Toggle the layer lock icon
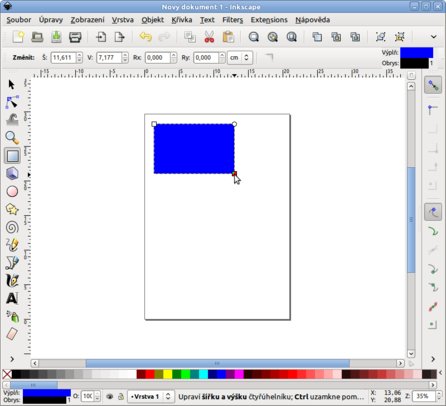446x406 pixels. (121, 396)
